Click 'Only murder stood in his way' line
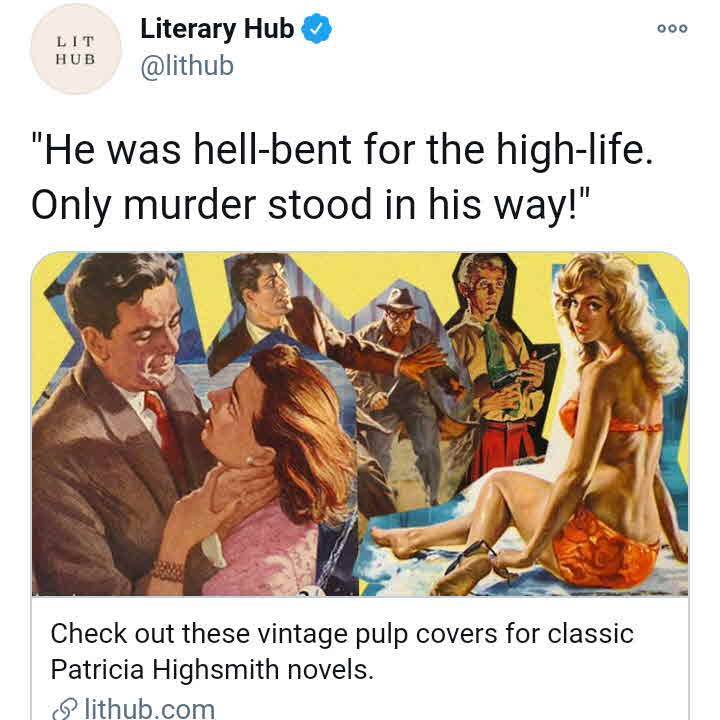 [x=310, y=204]
